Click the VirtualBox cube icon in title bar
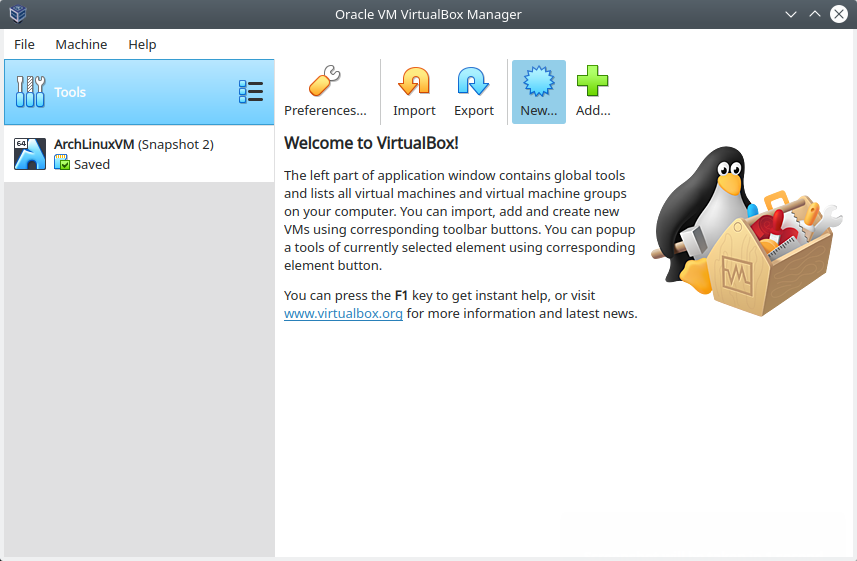Screen dimensions: 857x561 point(18,14)
